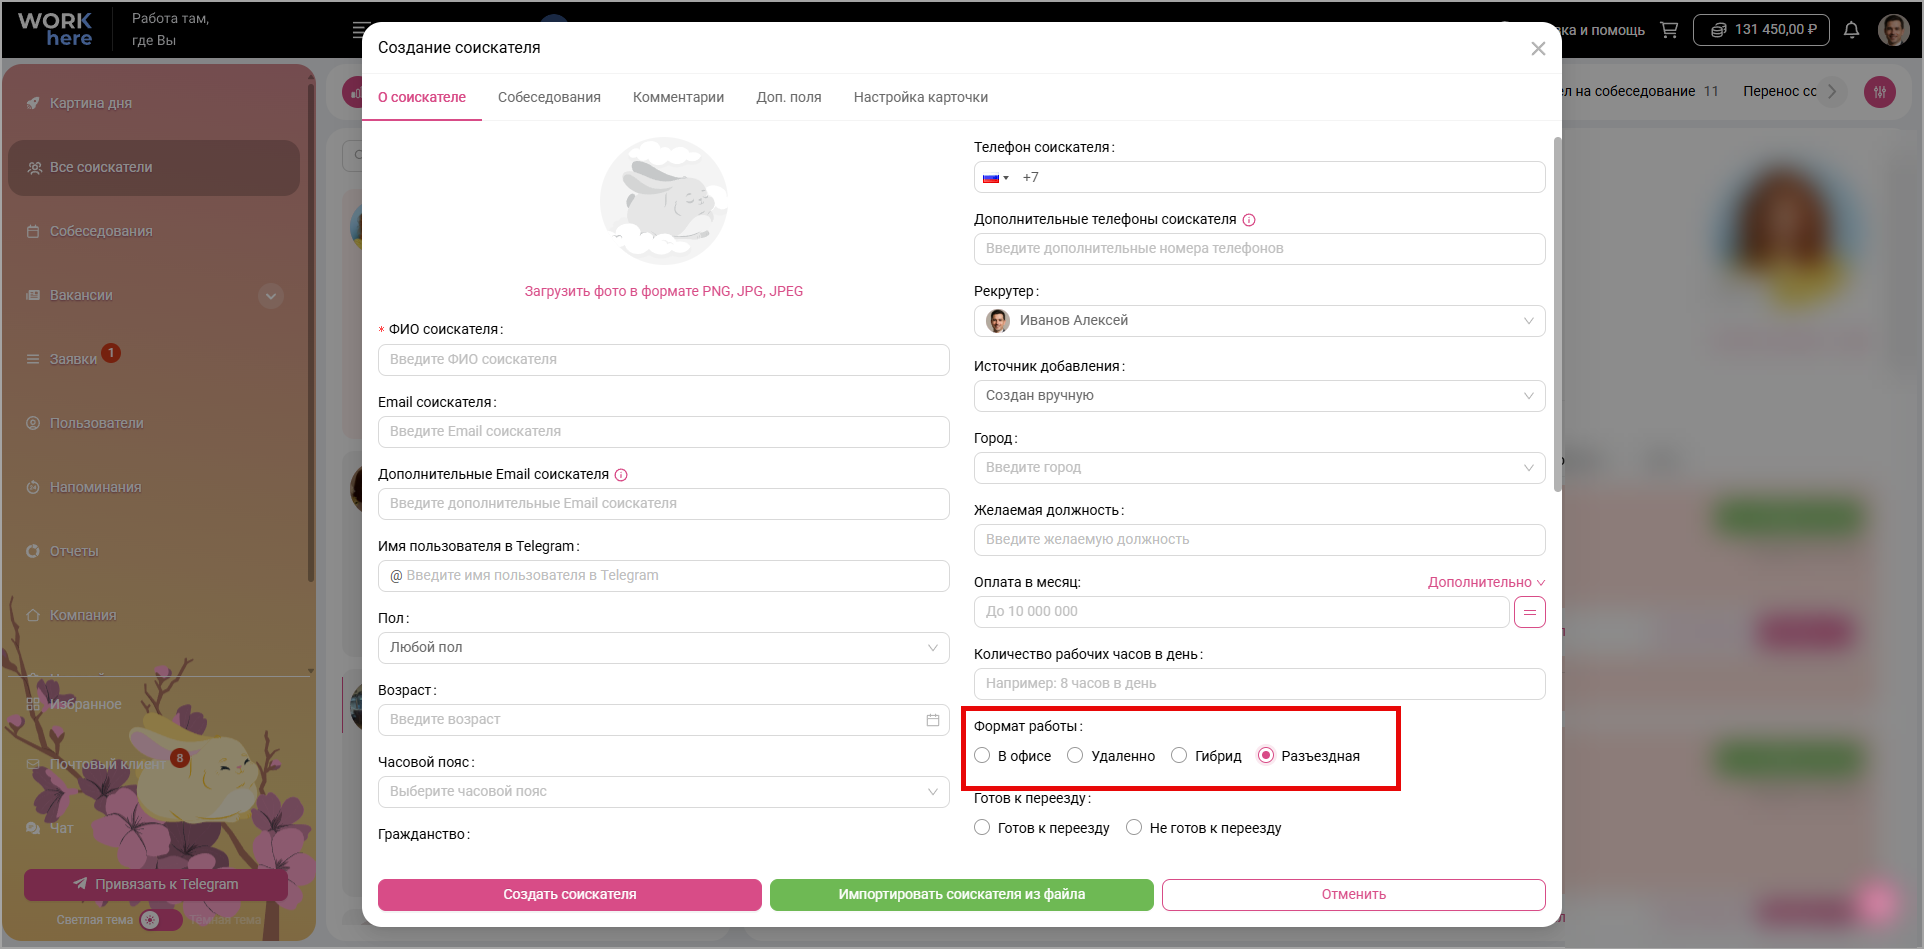Click the salary range equals icon button
The height and width of the screenshot is (949, 1924).
[1530, 612]
